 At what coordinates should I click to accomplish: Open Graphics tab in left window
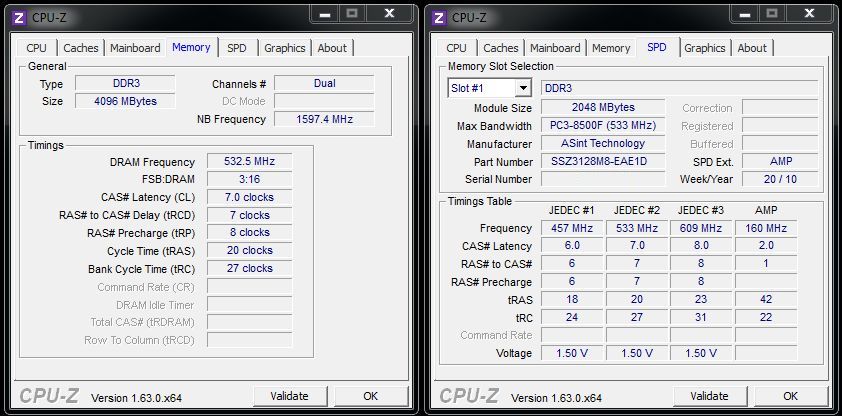click(285, 48)
